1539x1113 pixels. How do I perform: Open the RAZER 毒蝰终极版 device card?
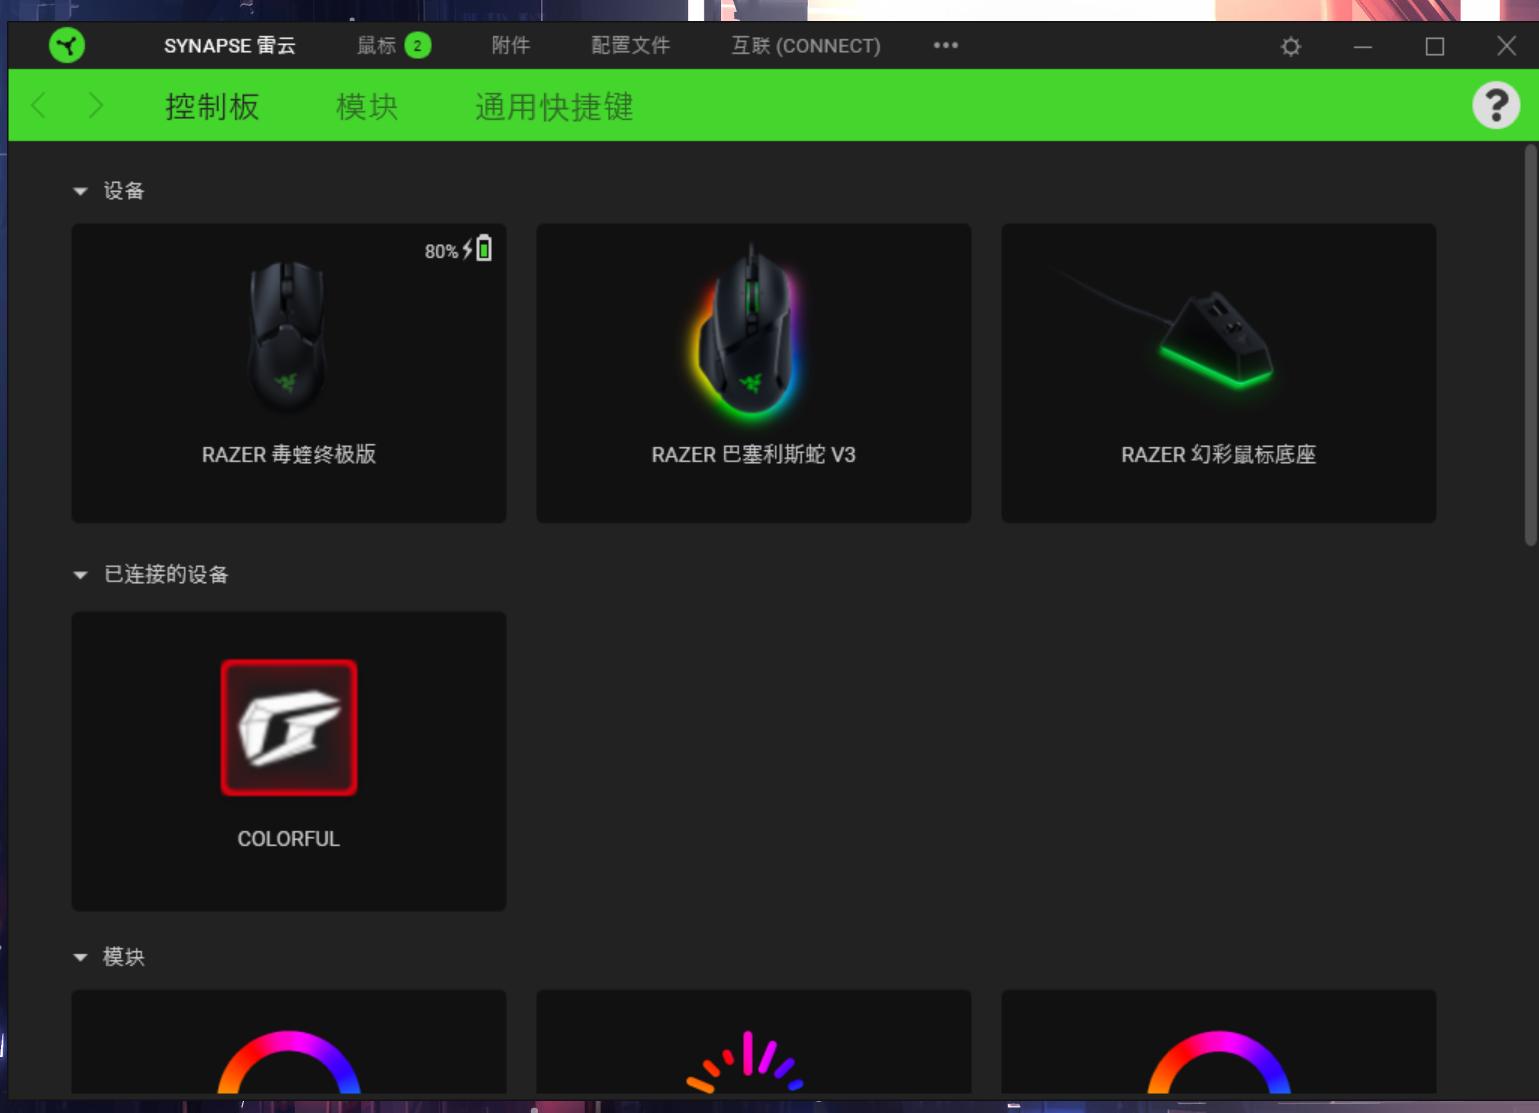pos(289,373)
